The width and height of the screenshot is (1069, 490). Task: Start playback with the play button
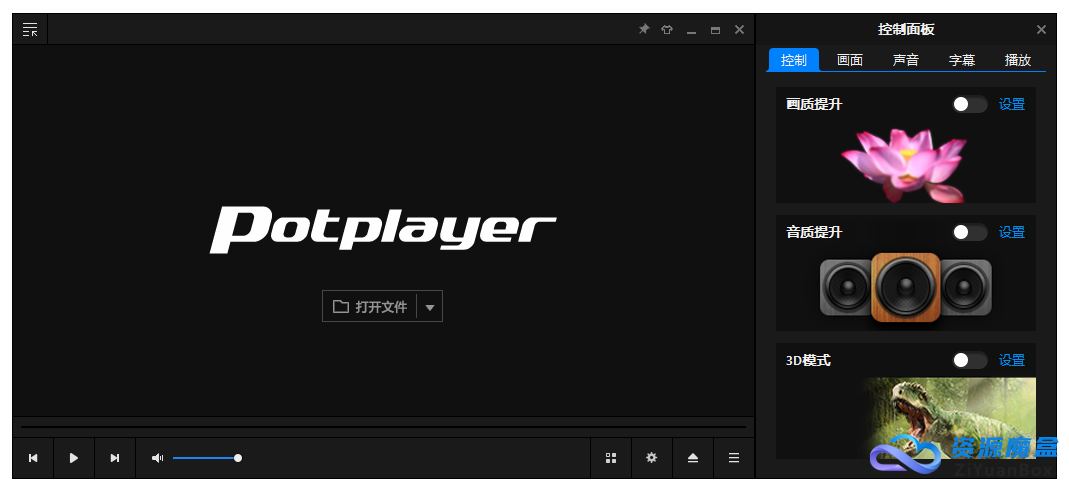pyautogui.click(x=74, y=458)
